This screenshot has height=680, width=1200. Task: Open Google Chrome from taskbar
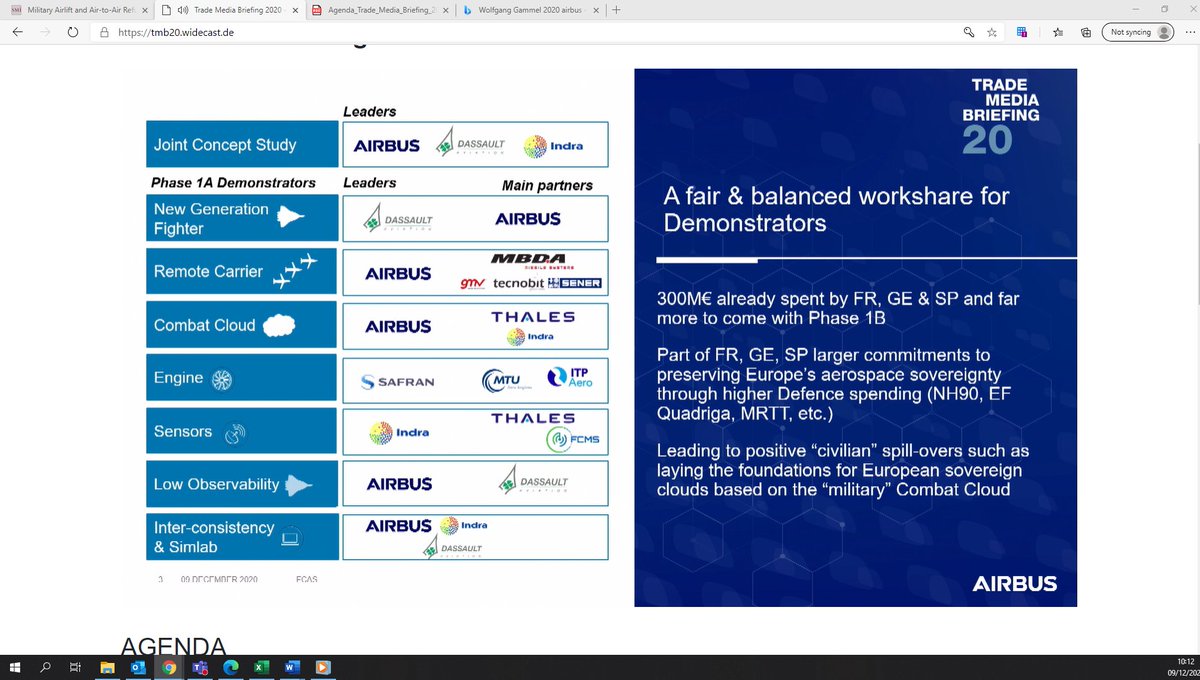[169, 667]
